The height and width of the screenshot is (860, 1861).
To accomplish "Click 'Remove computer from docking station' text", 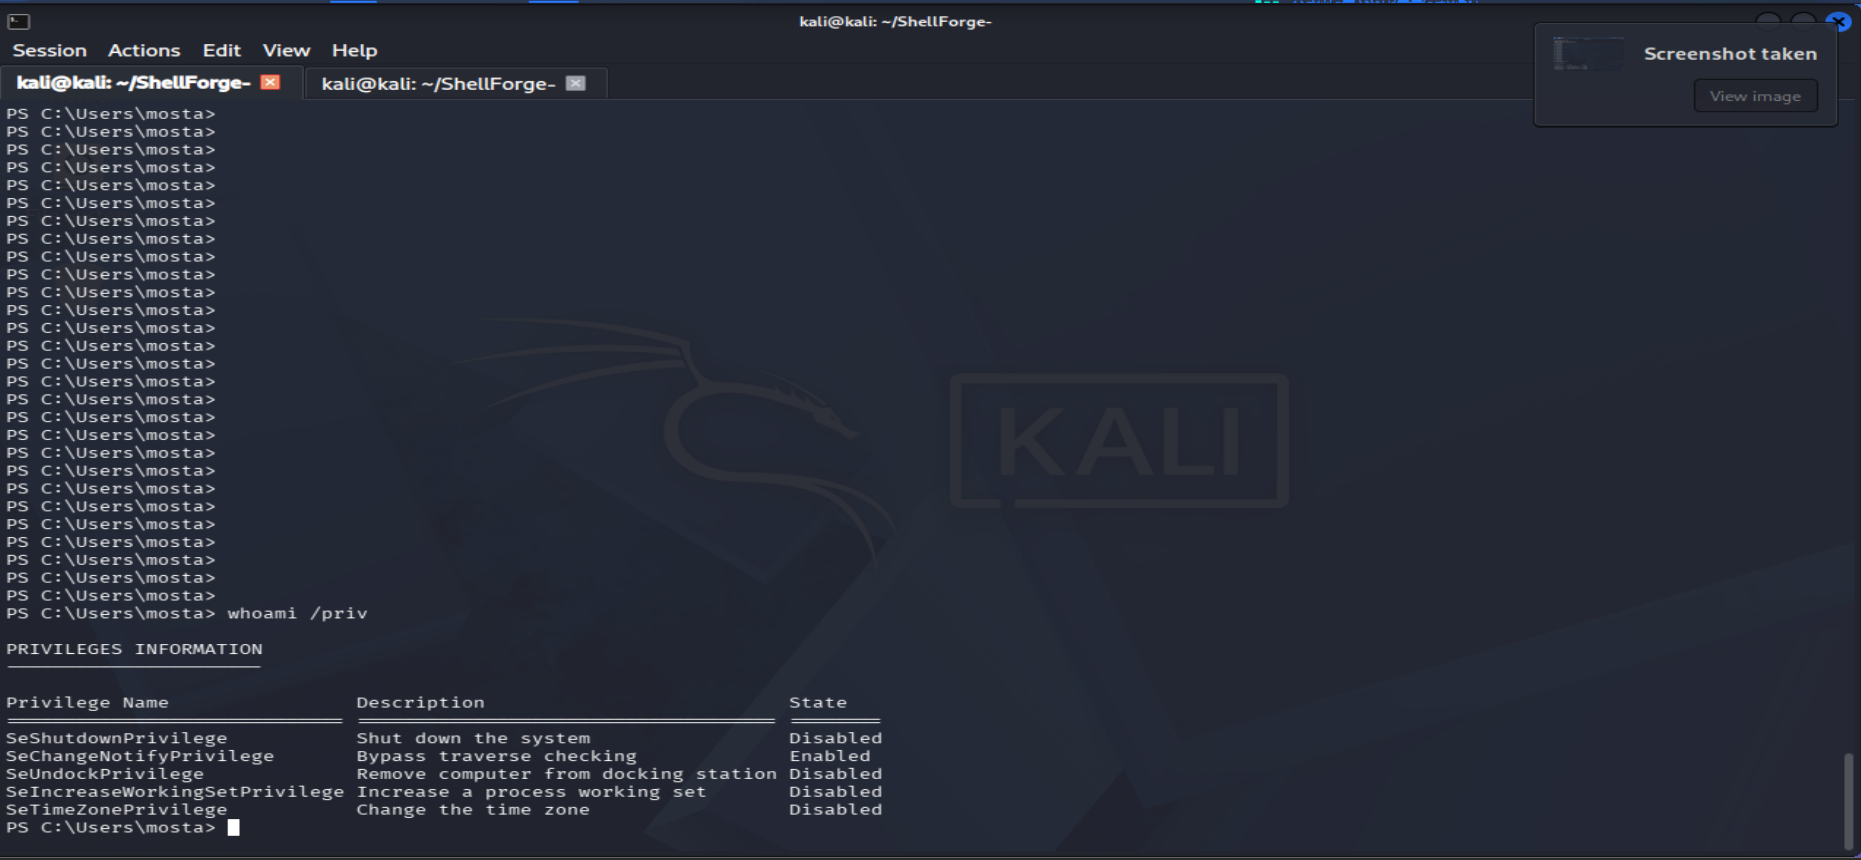I will point(566,774).
